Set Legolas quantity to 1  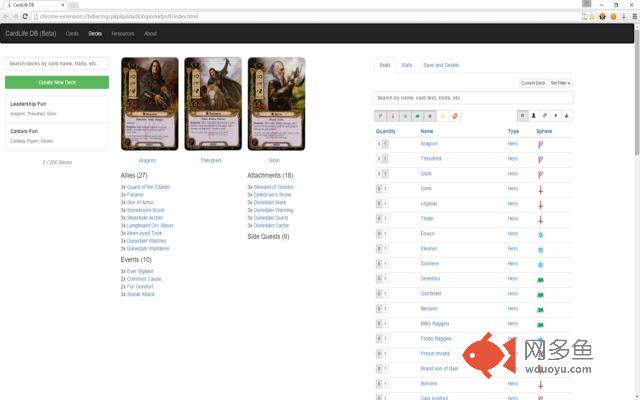385,203
